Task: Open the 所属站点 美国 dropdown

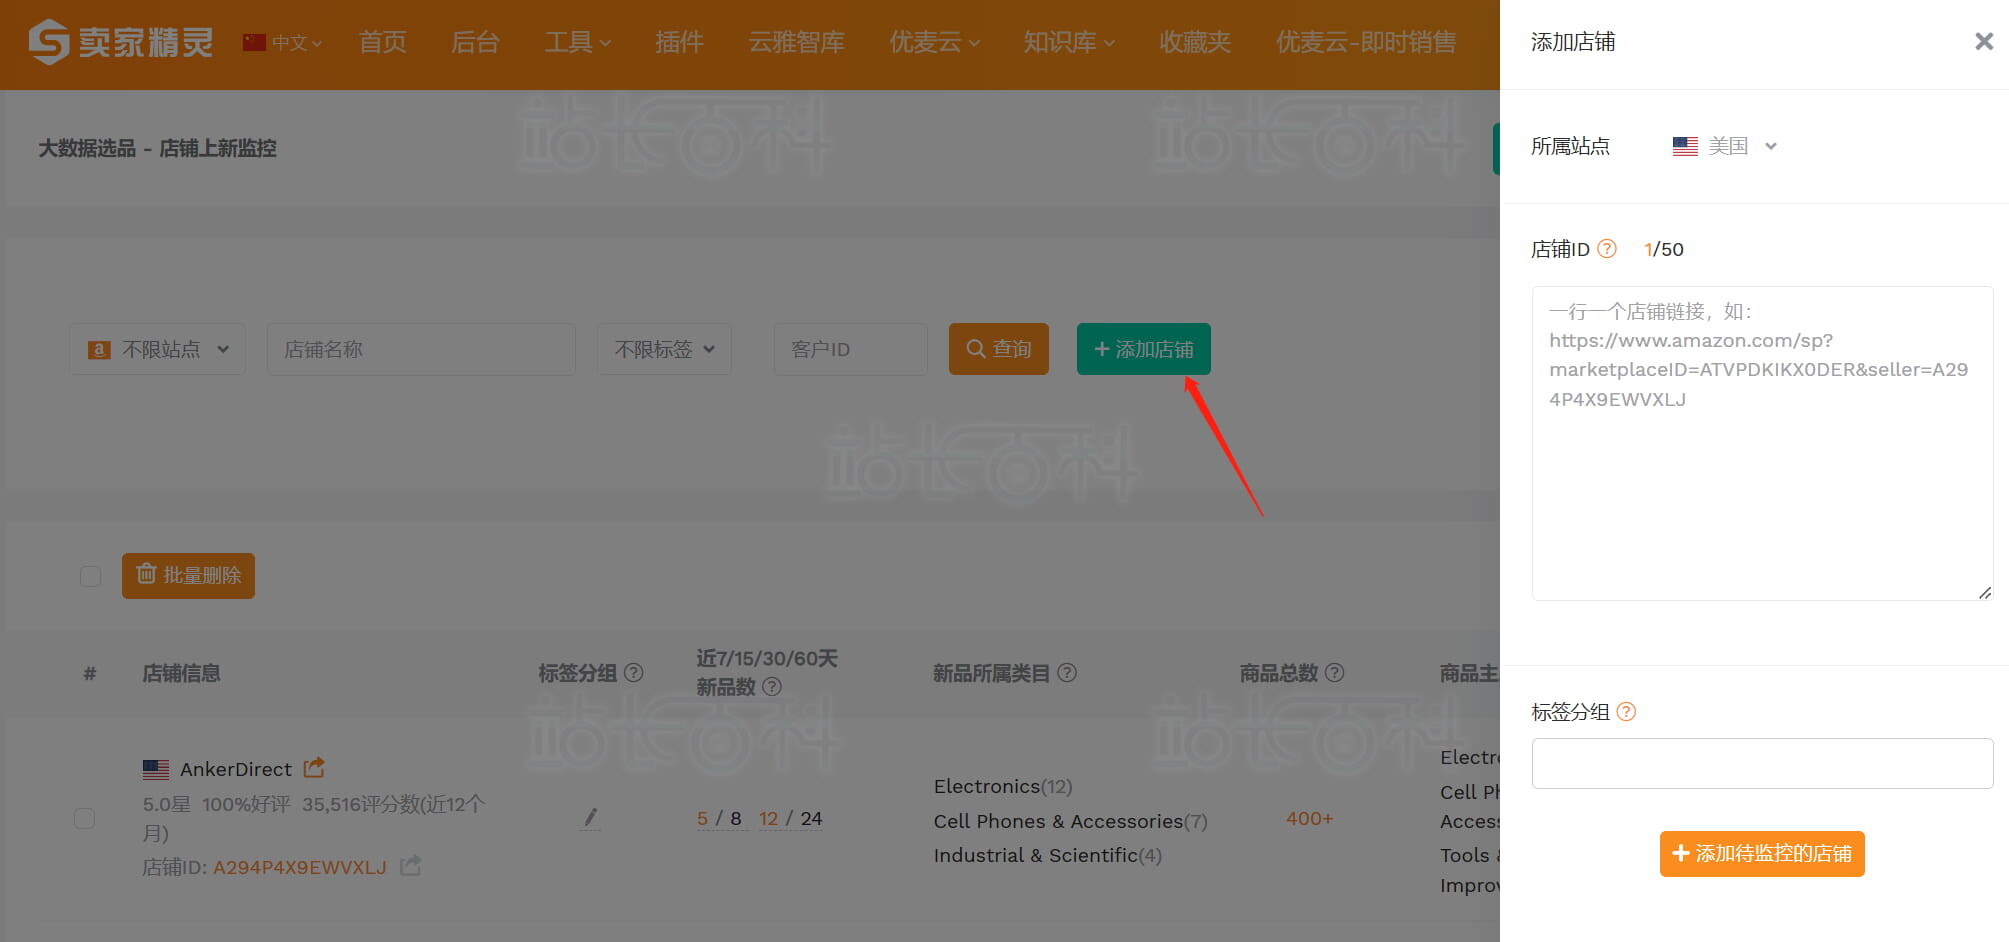Action: pyautogui.click(x=1725, y=146)
